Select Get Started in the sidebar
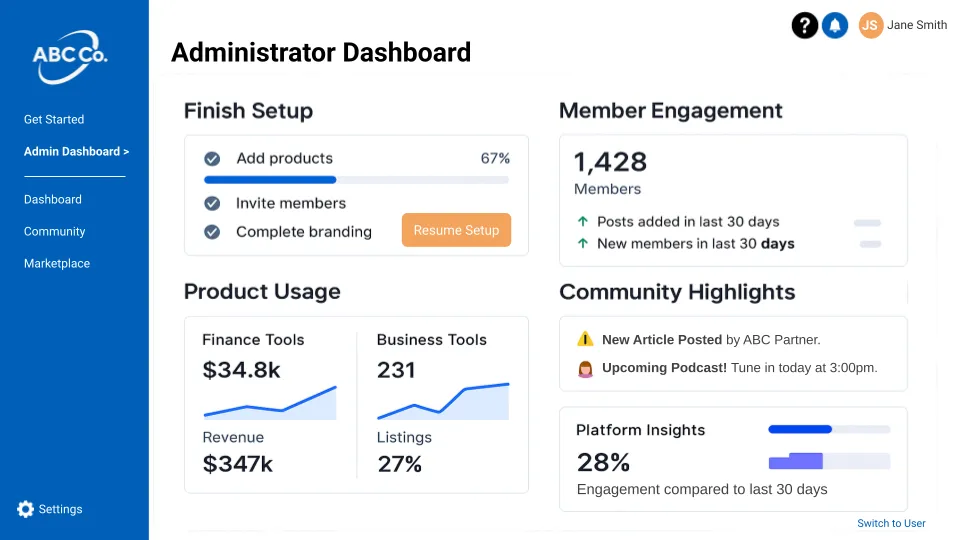The width and height of the screenshot is (960, 540). click(54, 119)
